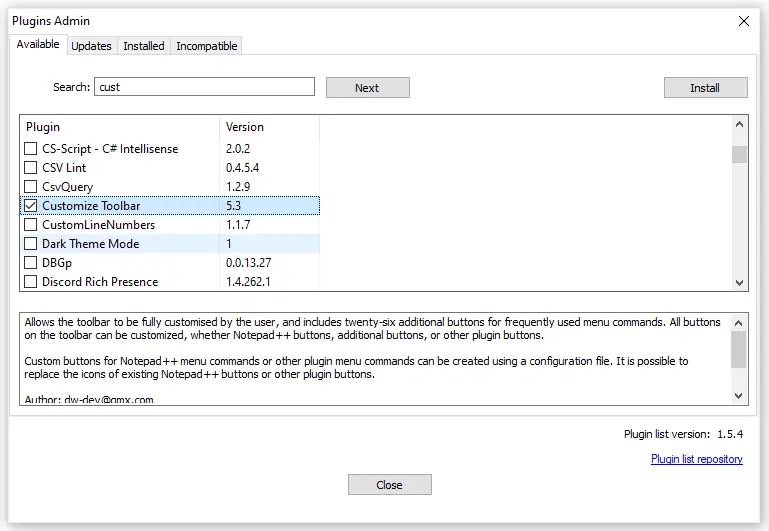
Task: Click plugin list scrollbar up arrow
Action: 740,125
